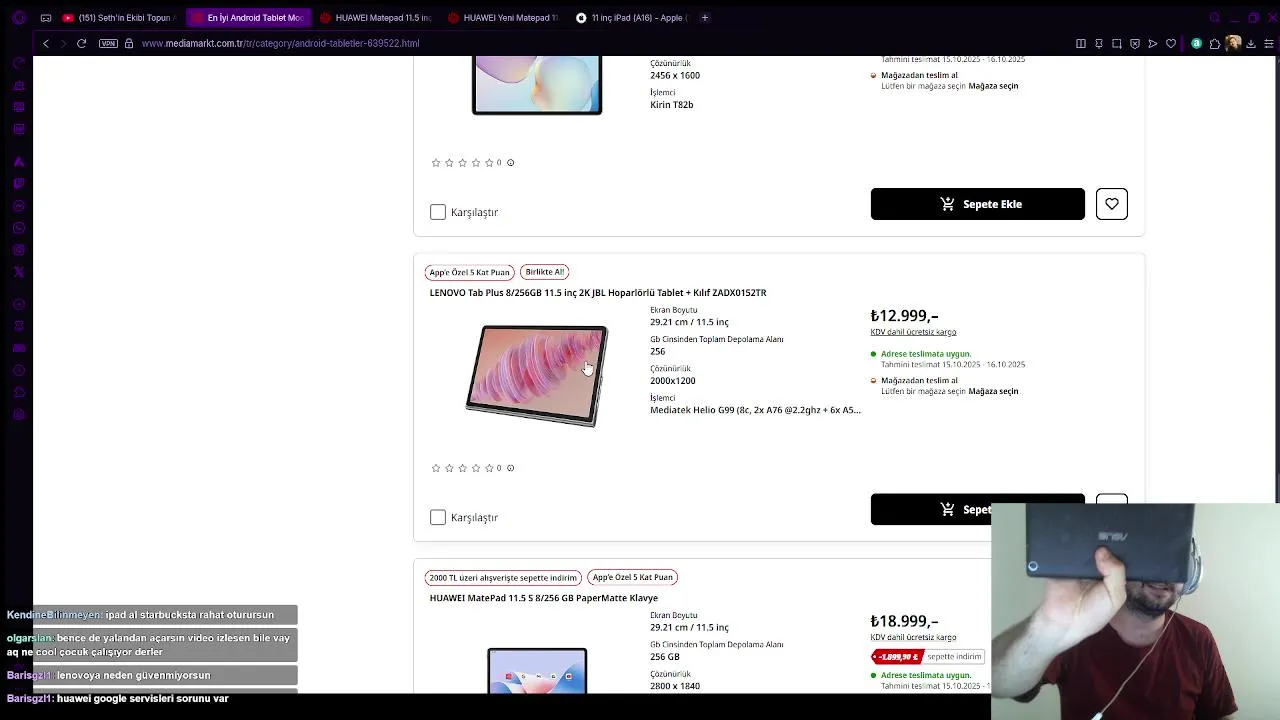Click Mağaza seçin link for LENOVO Tab Plus
This screenshot has height=720, width=1280.
pyautogui.click(x=993, y=391)
